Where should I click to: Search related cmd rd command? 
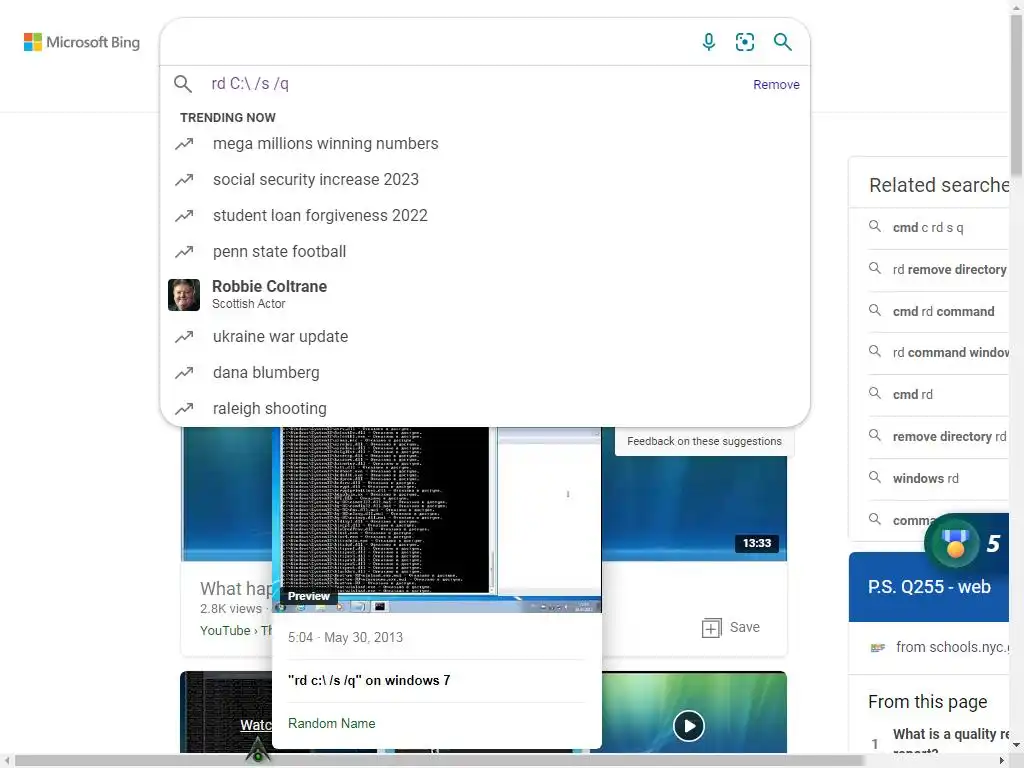pos(944,312)
